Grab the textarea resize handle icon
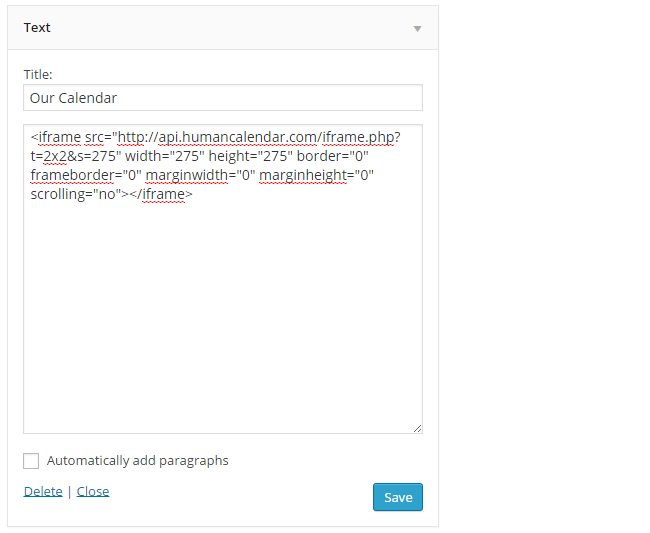Viewport: 650px width, 533px height. point(417,429)
